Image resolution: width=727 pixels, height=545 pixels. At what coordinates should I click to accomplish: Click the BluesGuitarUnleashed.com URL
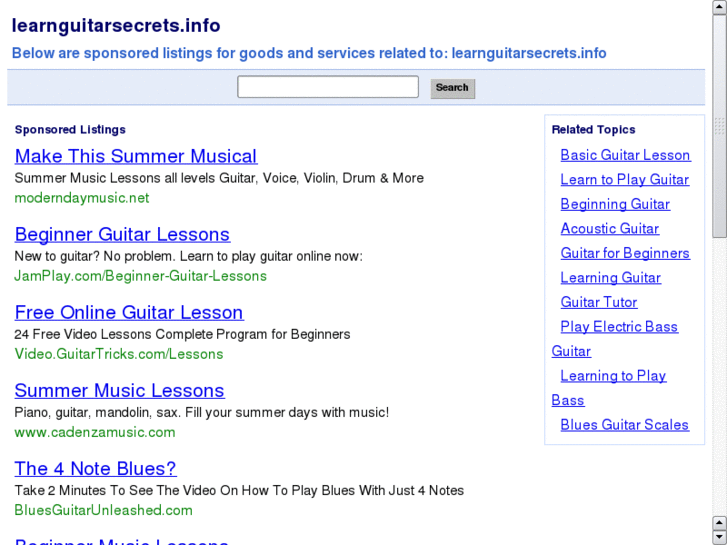pos(103,510)
